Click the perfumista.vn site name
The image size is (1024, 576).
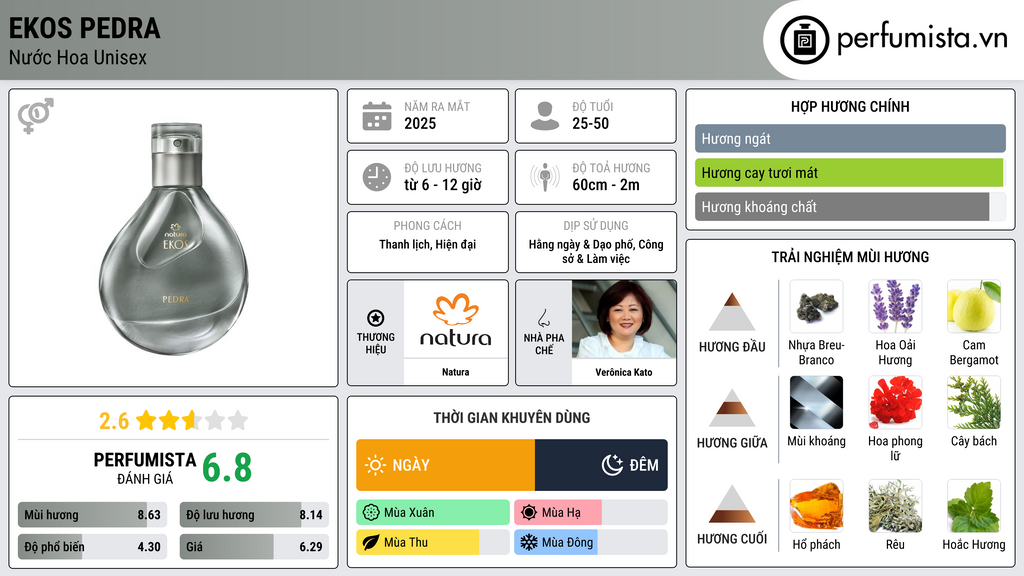(x=922, y=39)
